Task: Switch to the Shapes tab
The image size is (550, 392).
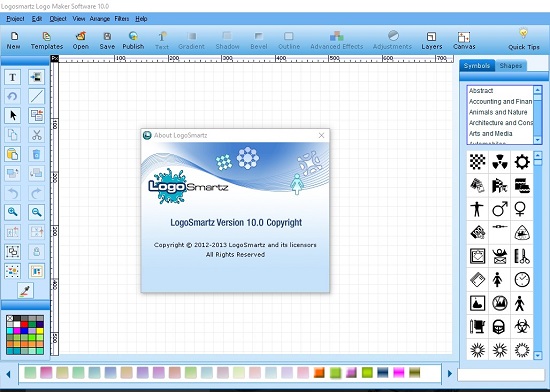Action: pos(511,66)
